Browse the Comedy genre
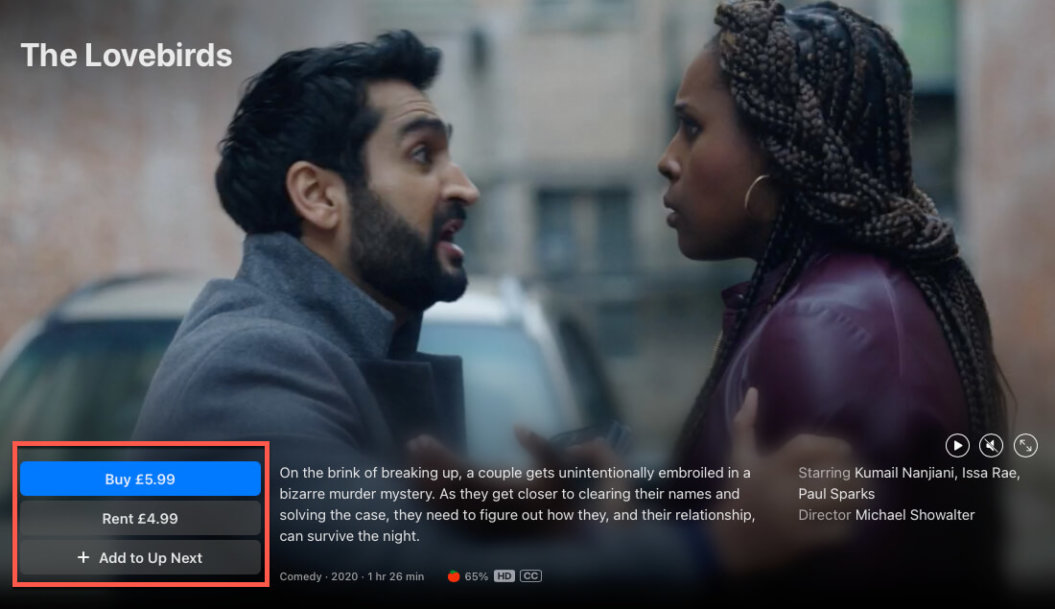 298,575
